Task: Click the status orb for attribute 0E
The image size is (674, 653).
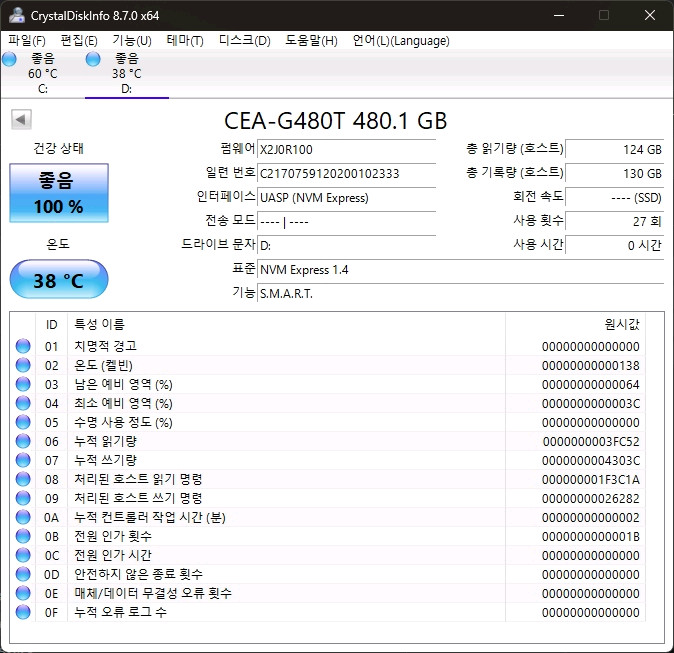Action: tap(23, 593)
